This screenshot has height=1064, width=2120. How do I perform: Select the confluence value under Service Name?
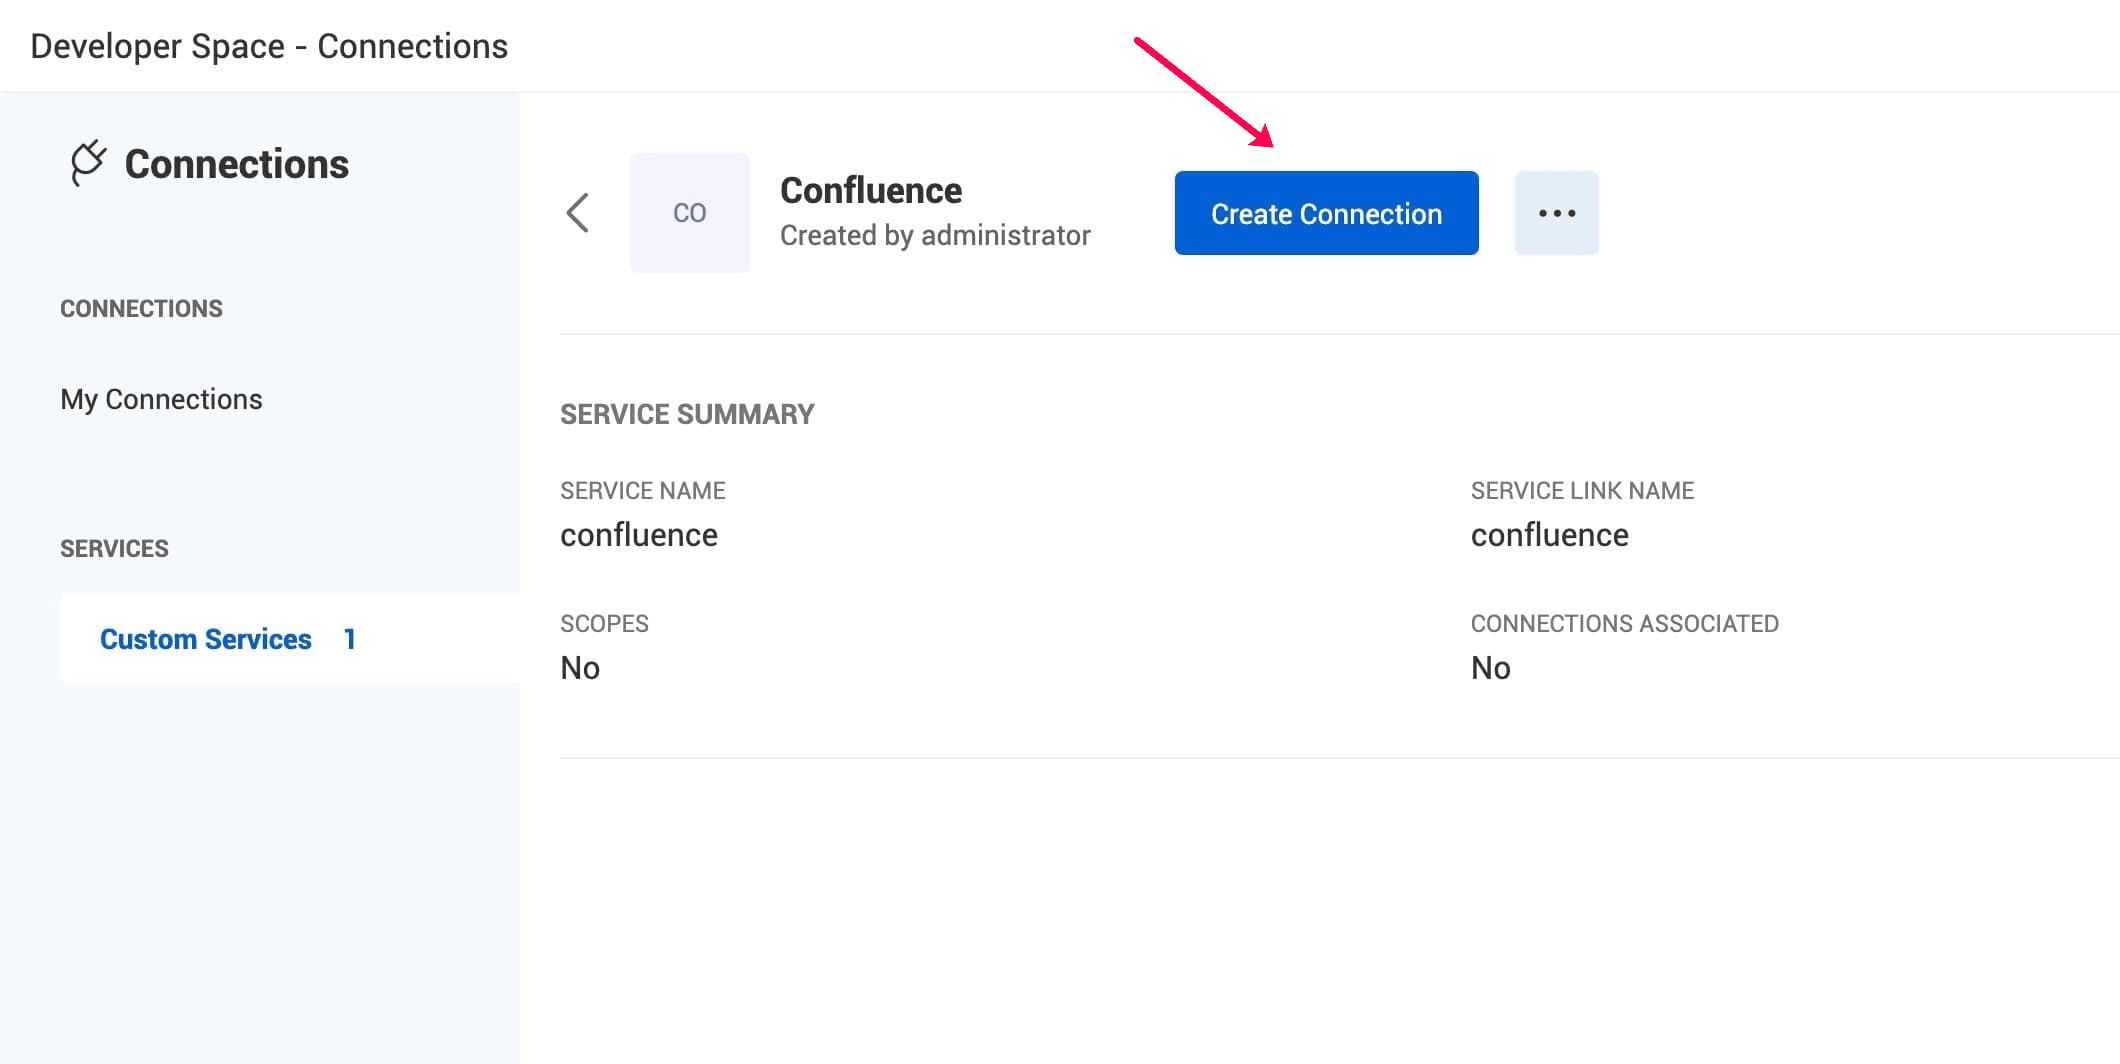pyautogui.click(x=638, y=535)
